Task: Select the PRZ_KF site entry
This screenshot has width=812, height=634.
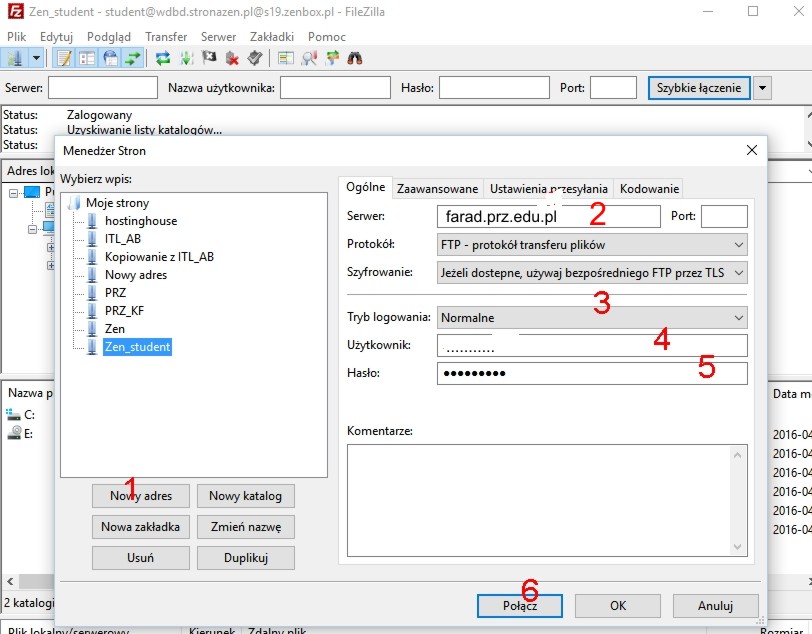Action: (124, 311)
